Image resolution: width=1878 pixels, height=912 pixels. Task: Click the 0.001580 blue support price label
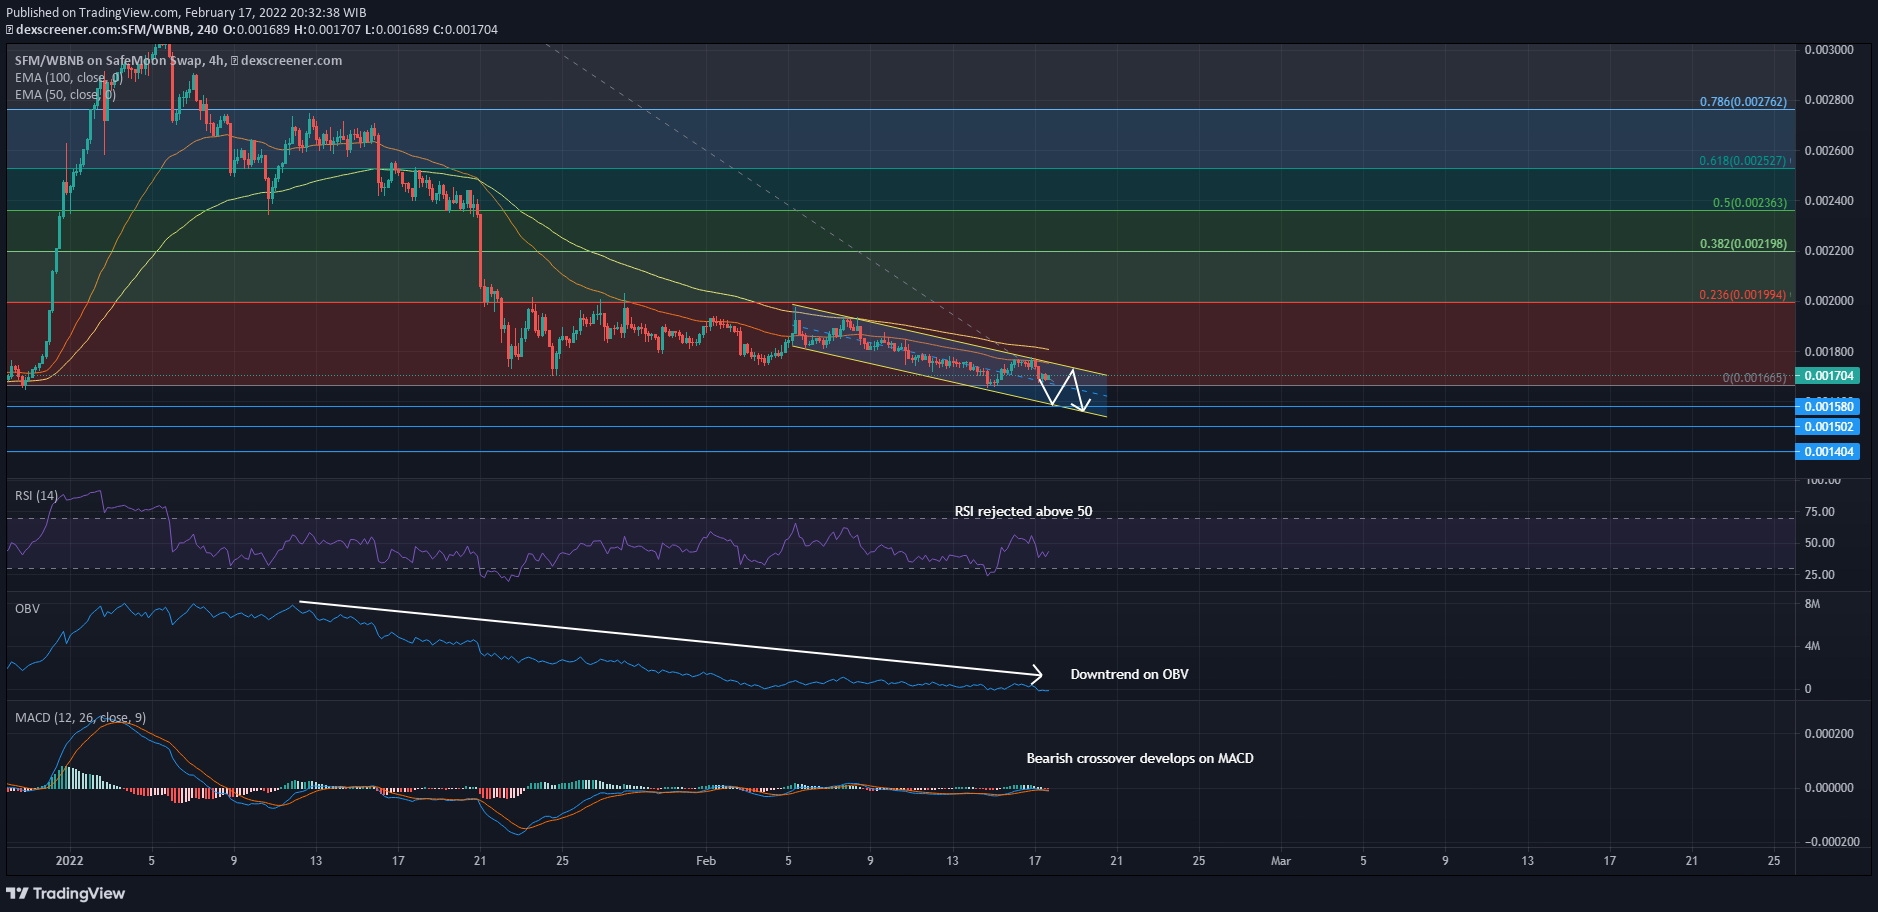[1825, 407]
